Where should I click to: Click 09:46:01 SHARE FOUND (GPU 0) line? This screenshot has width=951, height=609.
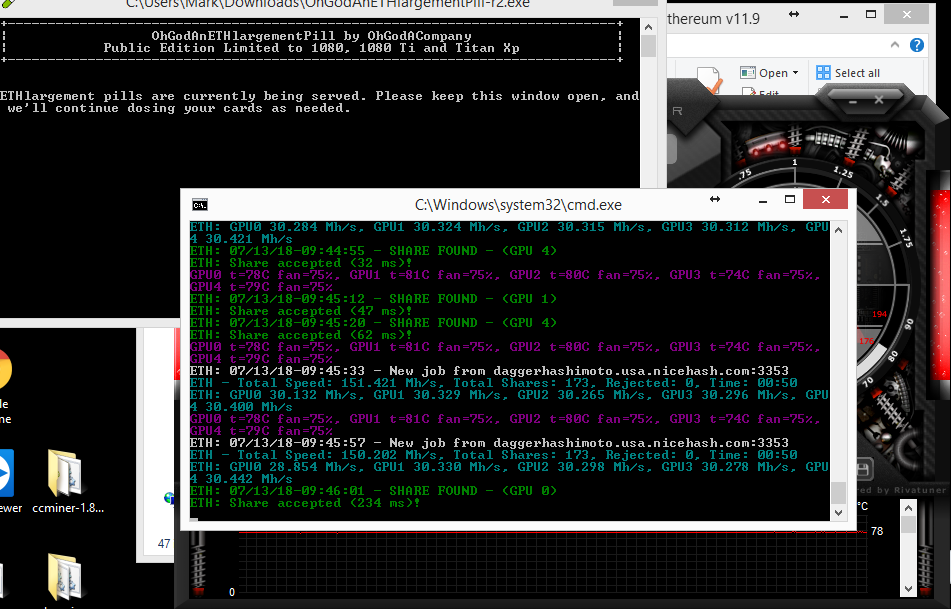point(373,491)
